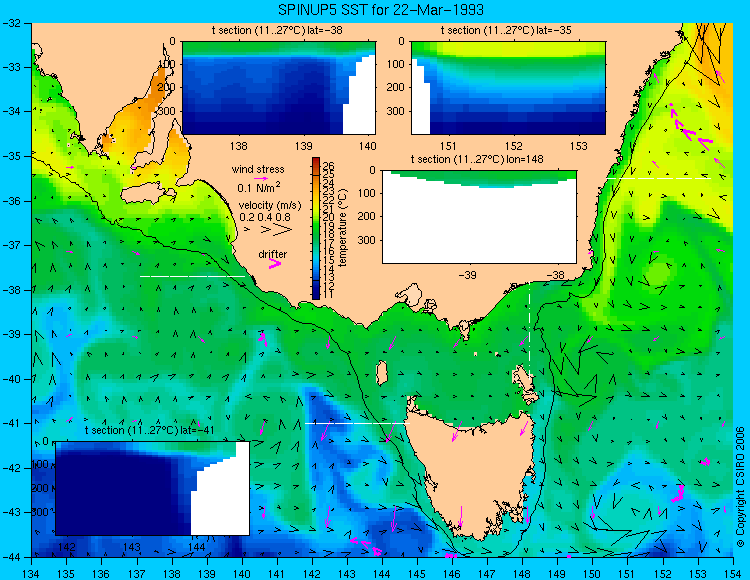This screenshot has width=750, height=580.
Task: Click the 'drifter' legend label
Action: click(273, 254)
